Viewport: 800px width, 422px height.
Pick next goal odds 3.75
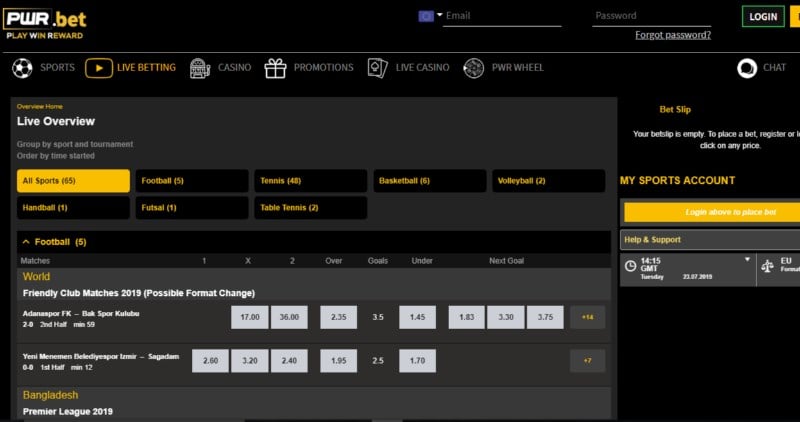[545, 317]
